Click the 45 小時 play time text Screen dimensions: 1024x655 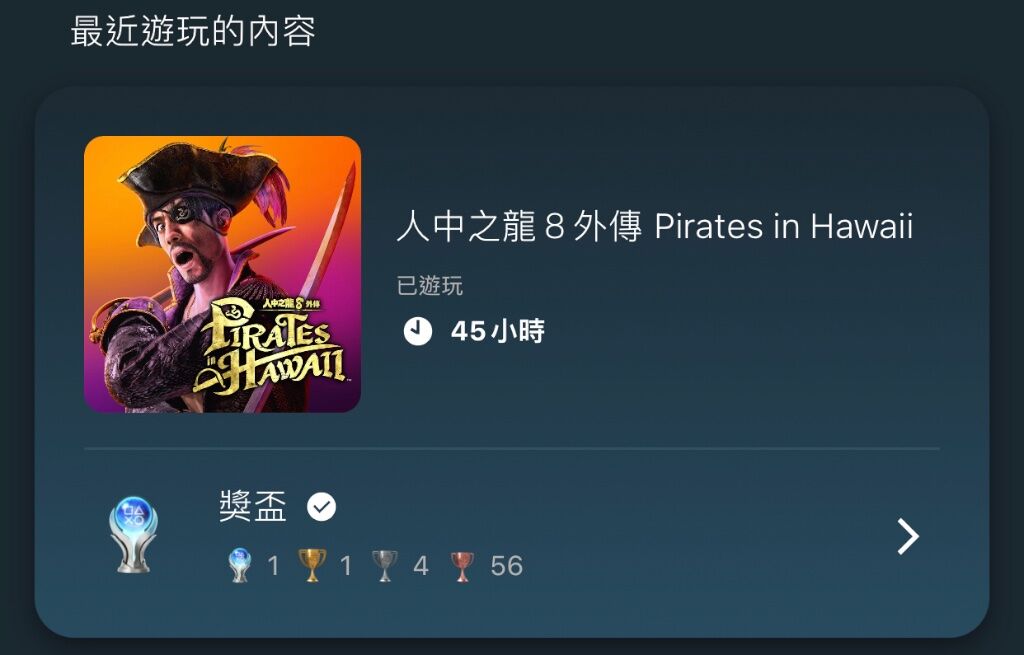tap(498, 331)
